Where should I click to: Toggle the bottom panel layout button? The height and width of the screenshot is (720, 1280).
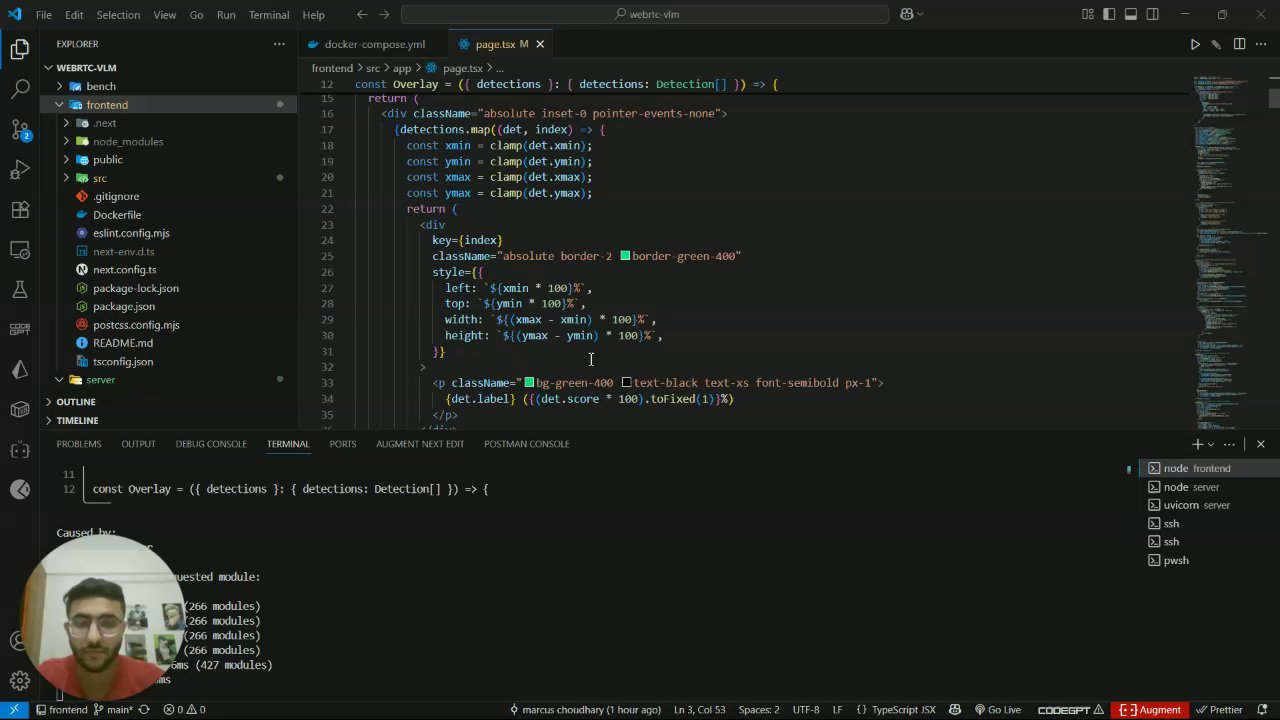(x=1131, y=15)
